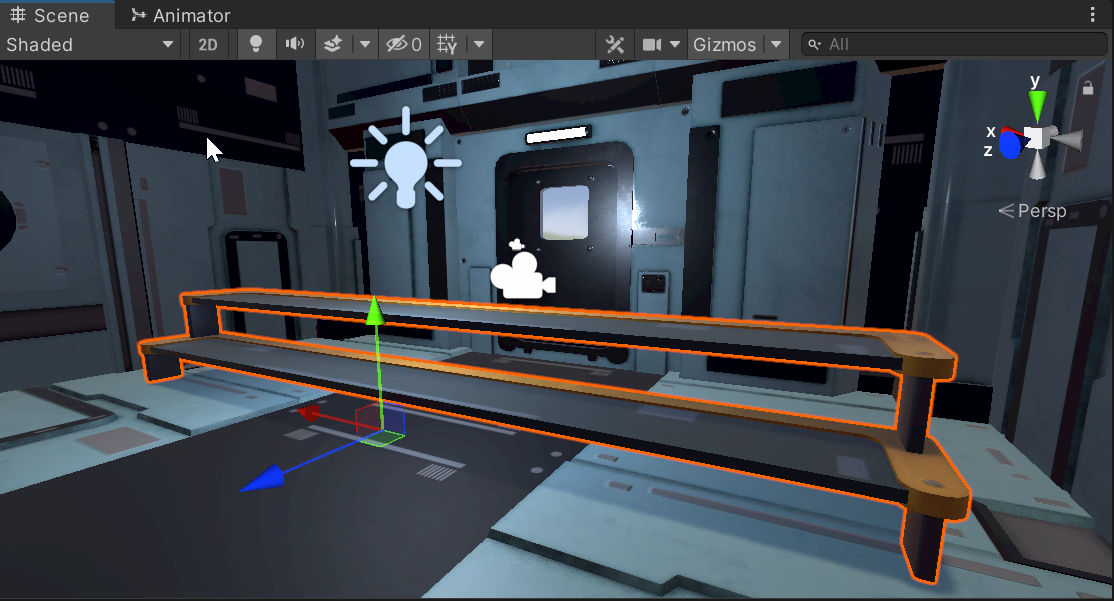Open the three-dot panel options menu
The height and width of the screenshot is (601, 1114).
click(1093, 15)
